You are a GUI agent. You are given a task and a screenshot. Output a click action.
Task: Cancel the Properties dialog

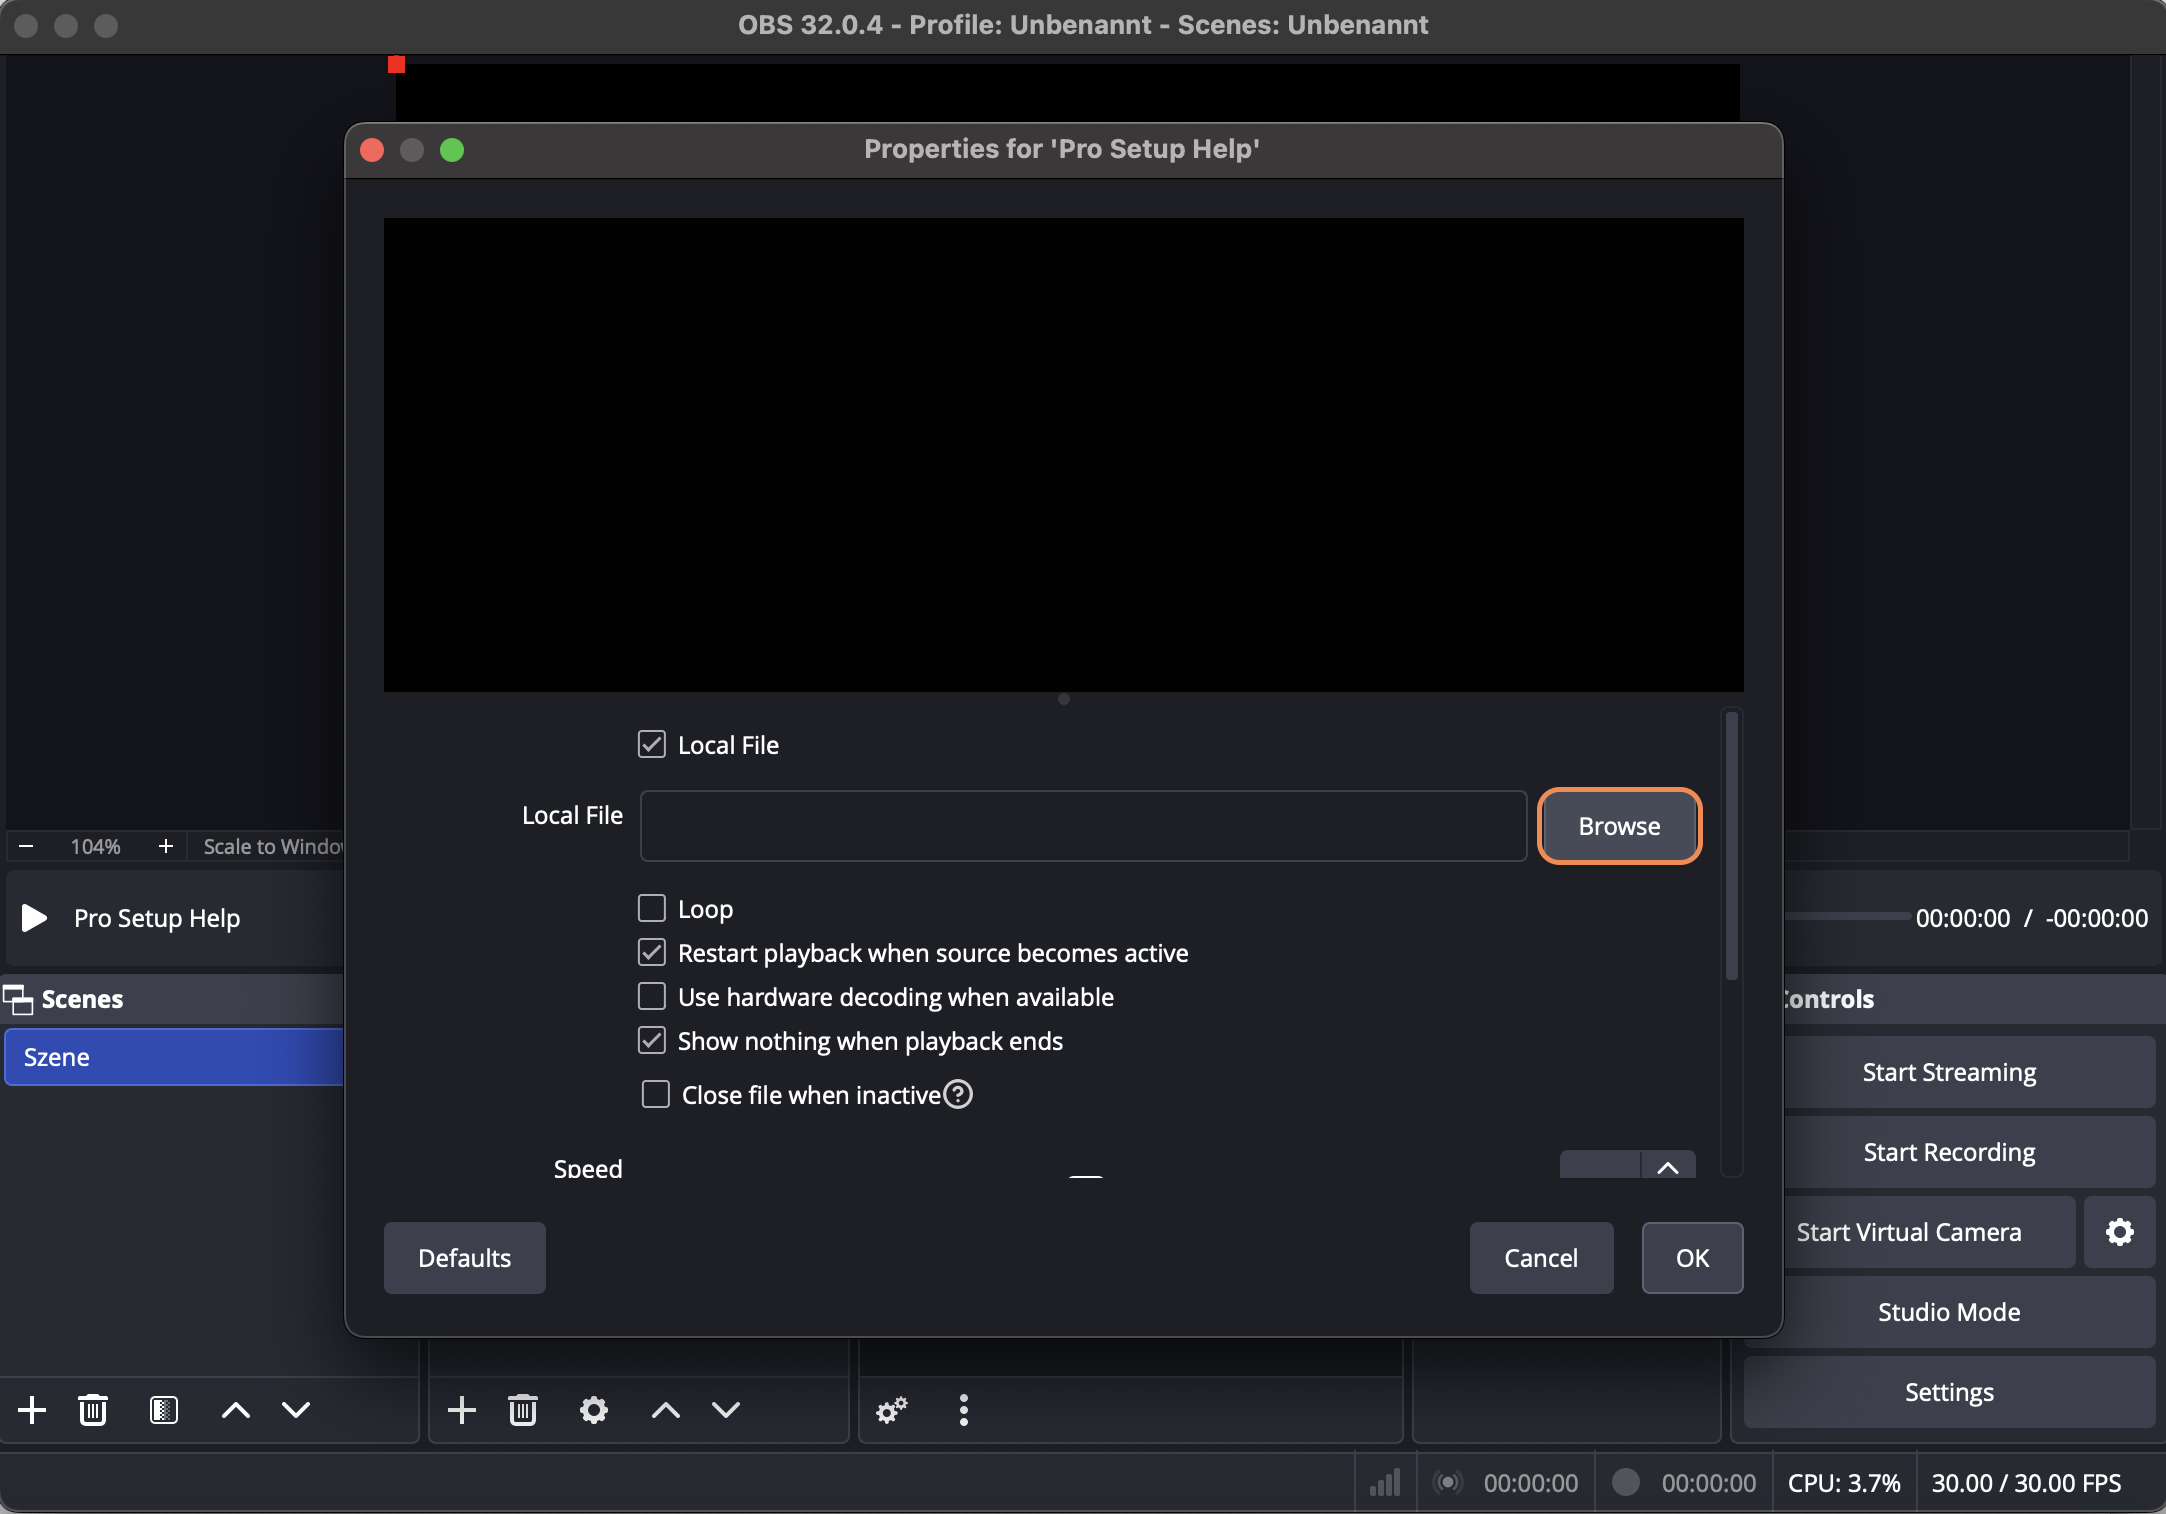(x=1541, y=1258)
